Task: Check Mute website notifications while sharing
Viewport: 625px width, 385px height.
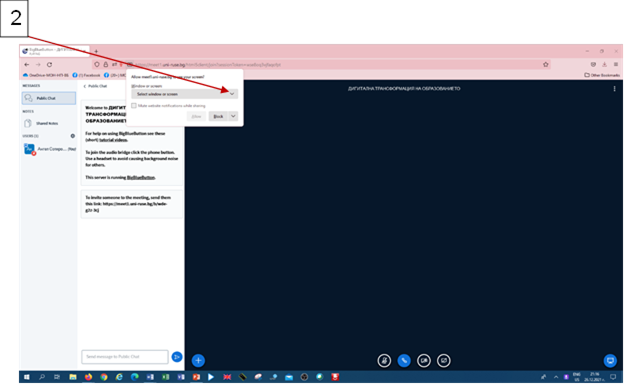Action: [x=134, y=106]
